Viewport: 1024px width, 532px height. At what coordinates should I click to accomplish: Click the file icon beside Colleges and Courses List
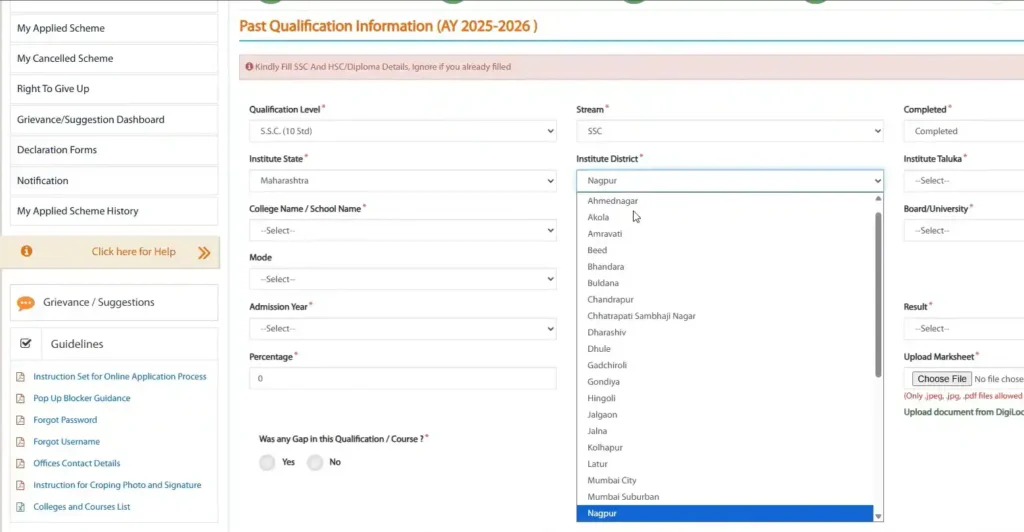click(20, 507)
